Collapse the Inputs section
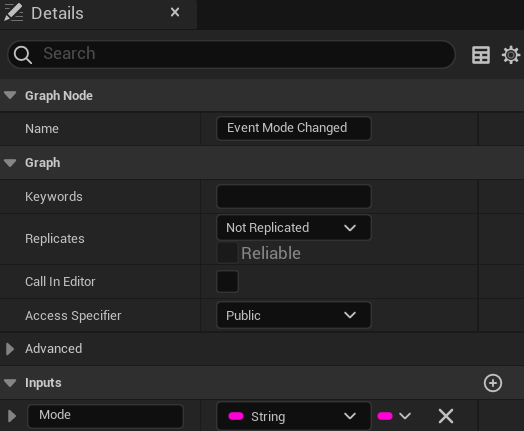This screenshot has height=431, width=524. [x=10, y=383]
